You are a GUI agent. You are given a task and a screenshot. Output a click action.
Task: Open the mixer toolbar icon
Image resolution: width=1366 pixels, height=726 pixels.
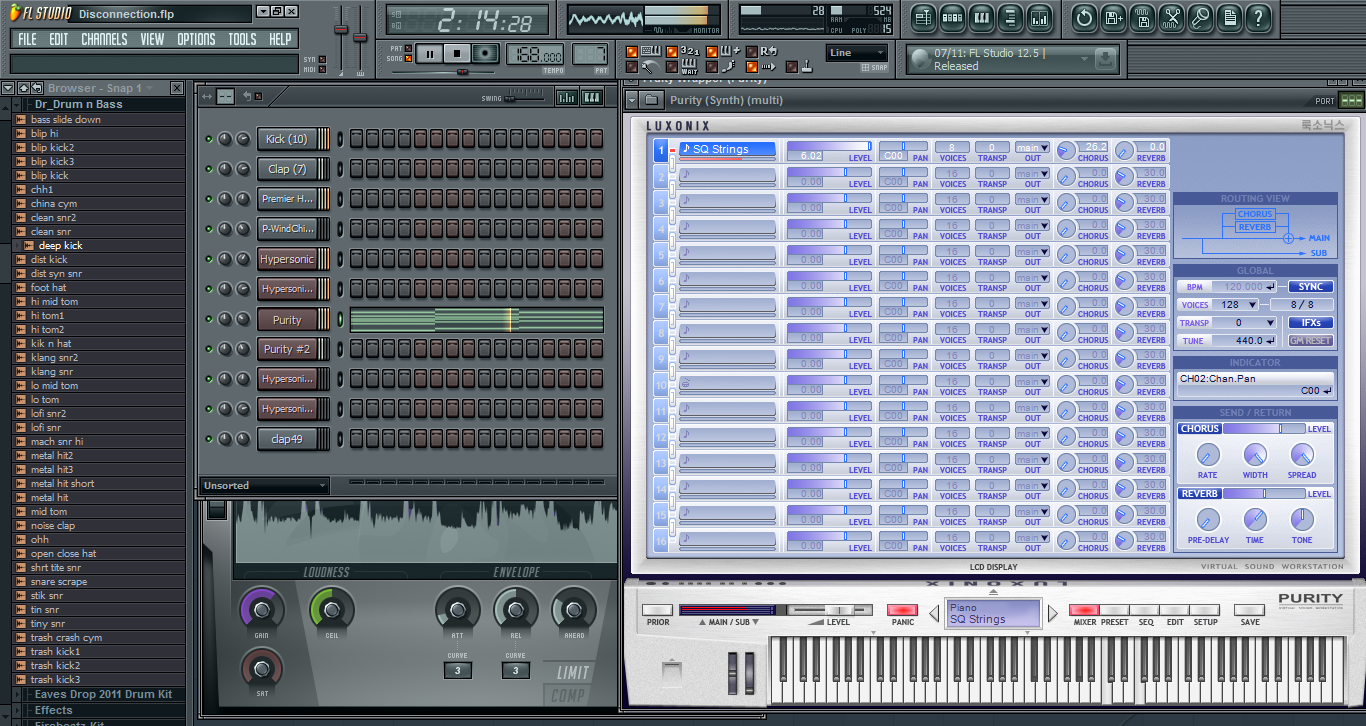click(x=1039, y=18)
